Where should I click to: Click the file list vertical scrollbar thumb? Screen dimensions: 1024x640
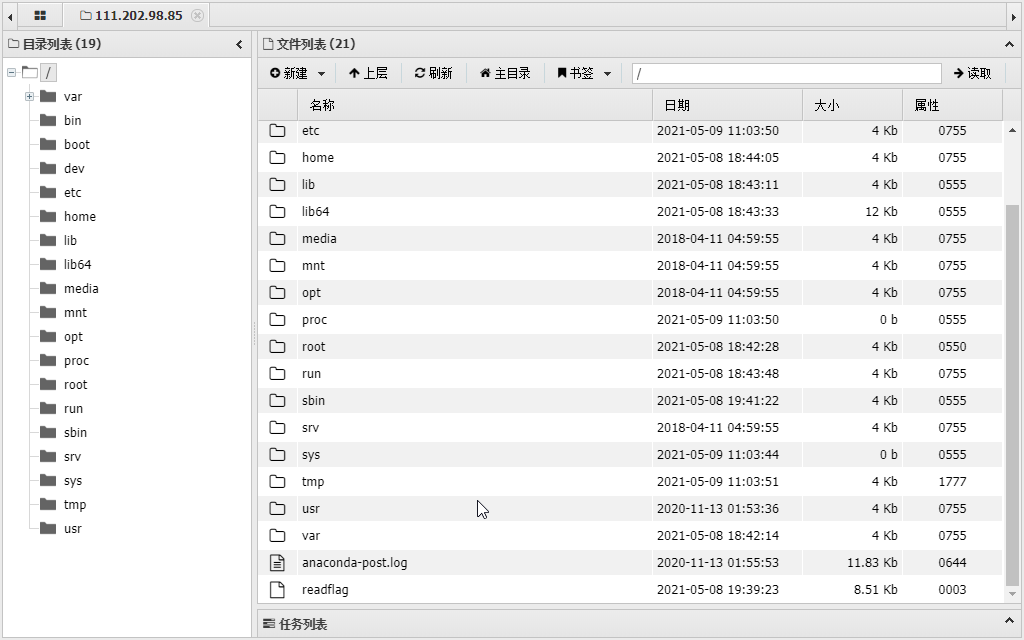1012,396
